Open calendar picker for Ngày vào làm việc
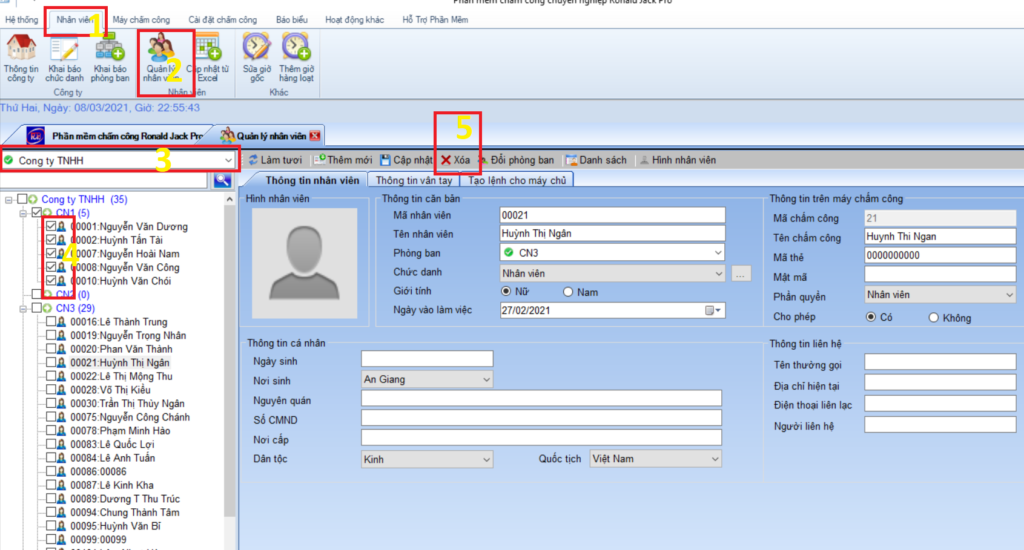The height and width of the screenshot is (550, 1024). pos(713,311)
